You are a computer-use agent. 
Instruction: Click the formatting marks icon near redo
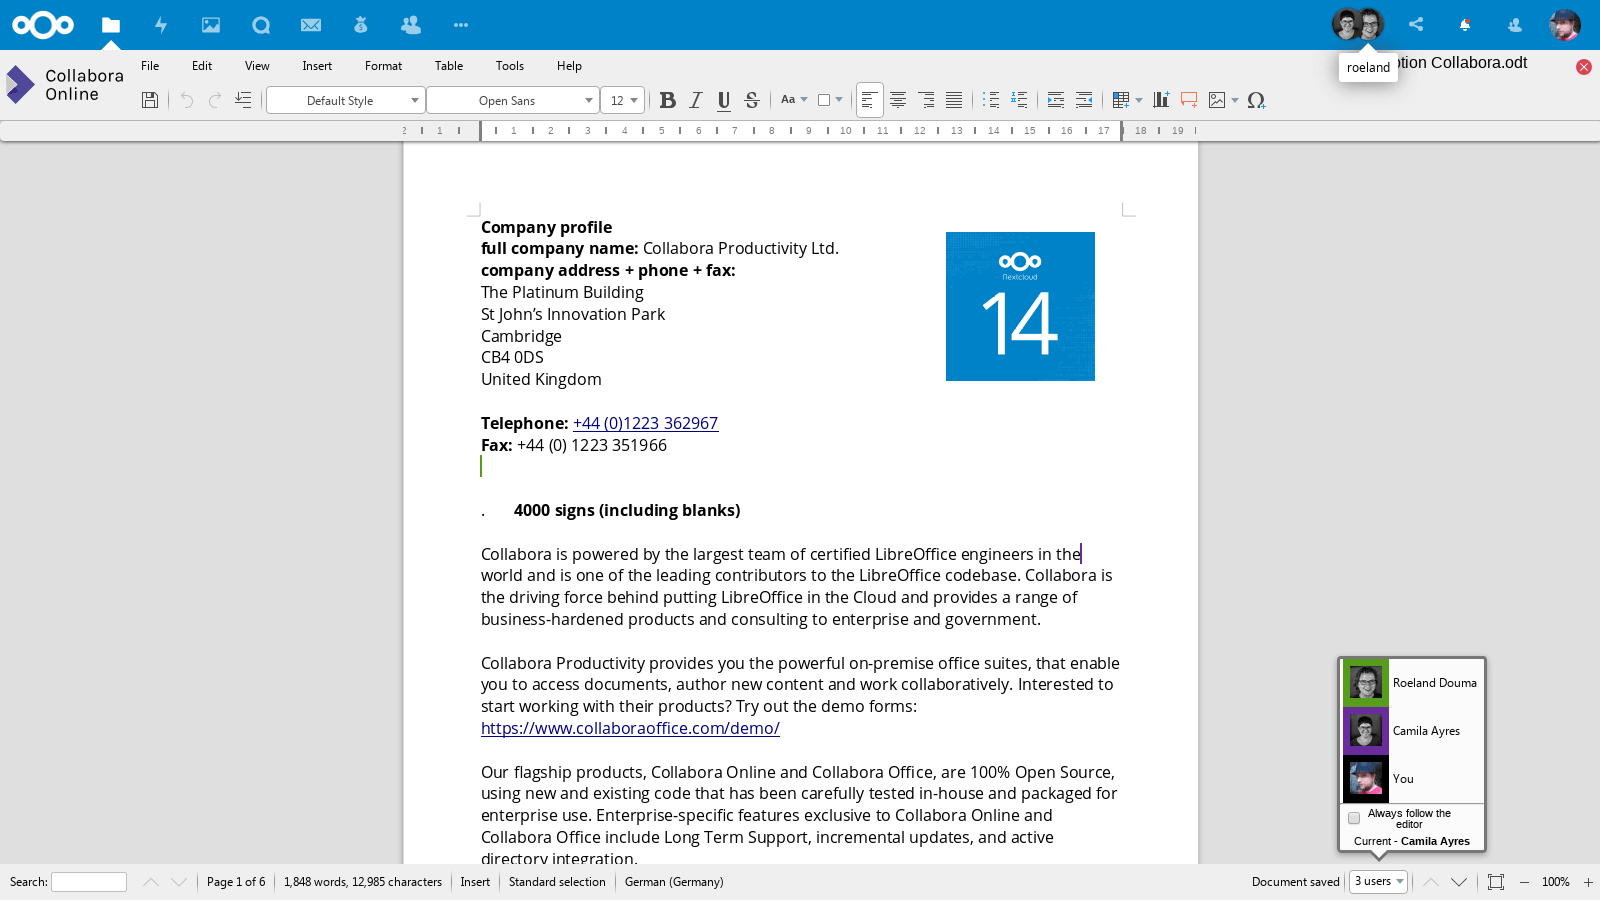(243, 100)
